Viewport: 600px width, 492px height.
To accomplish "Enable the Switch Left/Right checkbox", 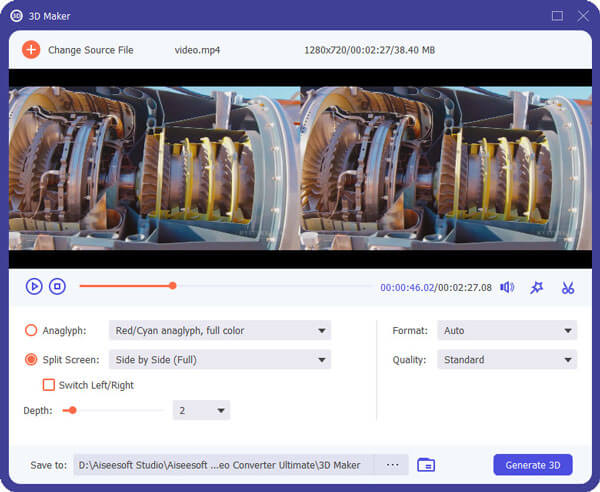I will (x=49, y=385).
